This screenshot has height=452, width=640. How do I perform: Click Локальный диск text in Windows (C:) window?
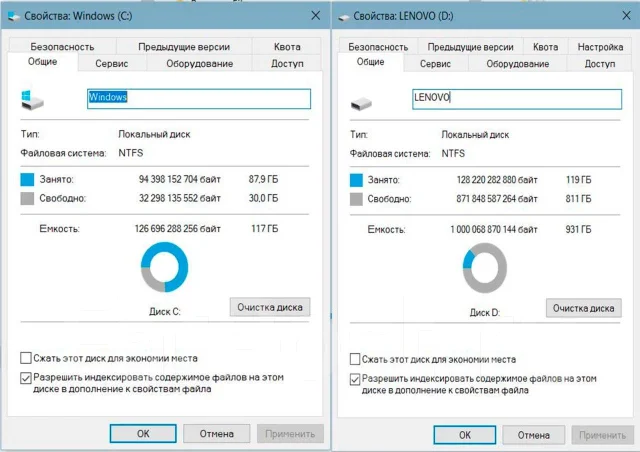point(154,134)
